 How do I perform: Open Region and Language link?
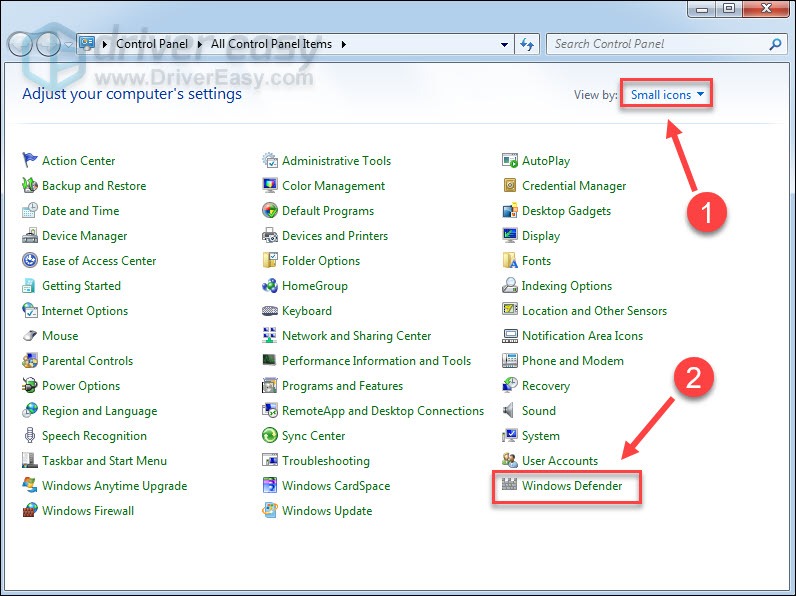click(100, 411)
